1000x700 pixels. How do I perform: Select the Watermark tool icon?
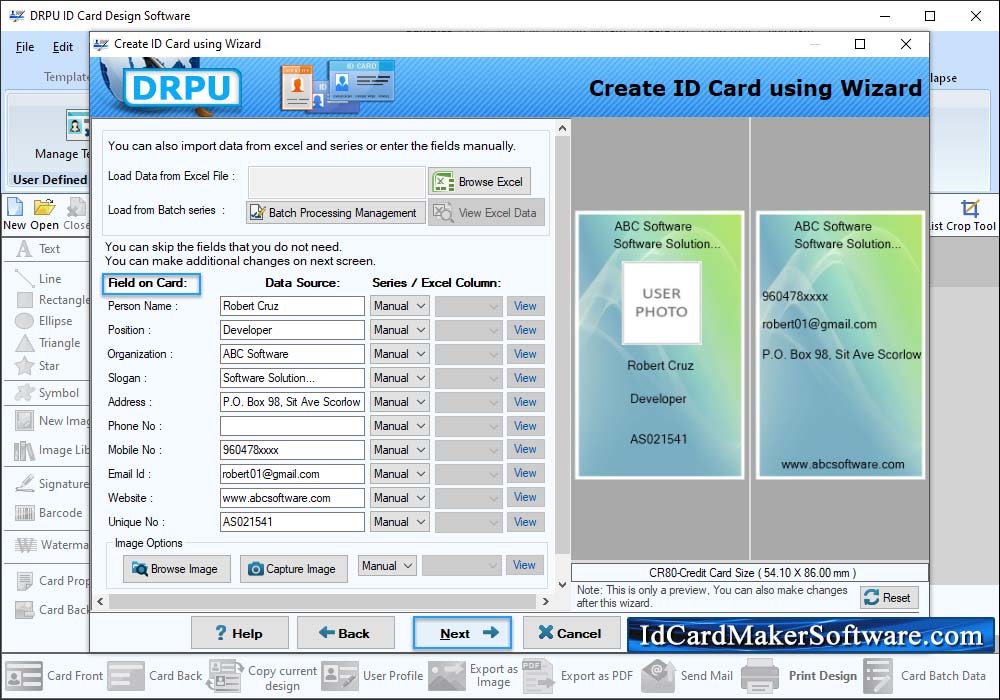(x=26, y=545)
